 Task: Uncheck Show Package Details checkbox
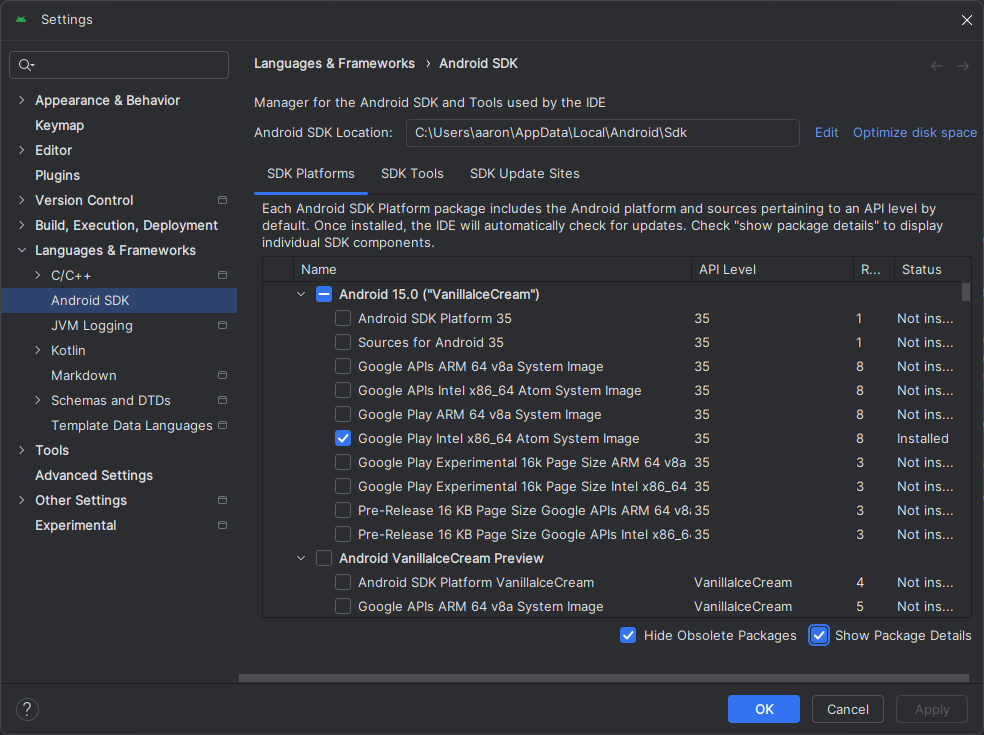tap(819, 635)
